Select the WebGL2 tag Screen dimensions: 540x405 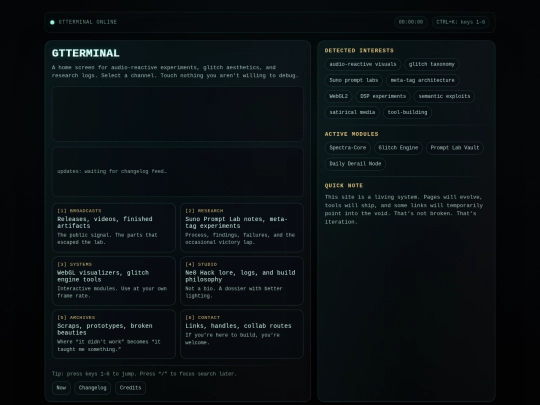point(339,96)
